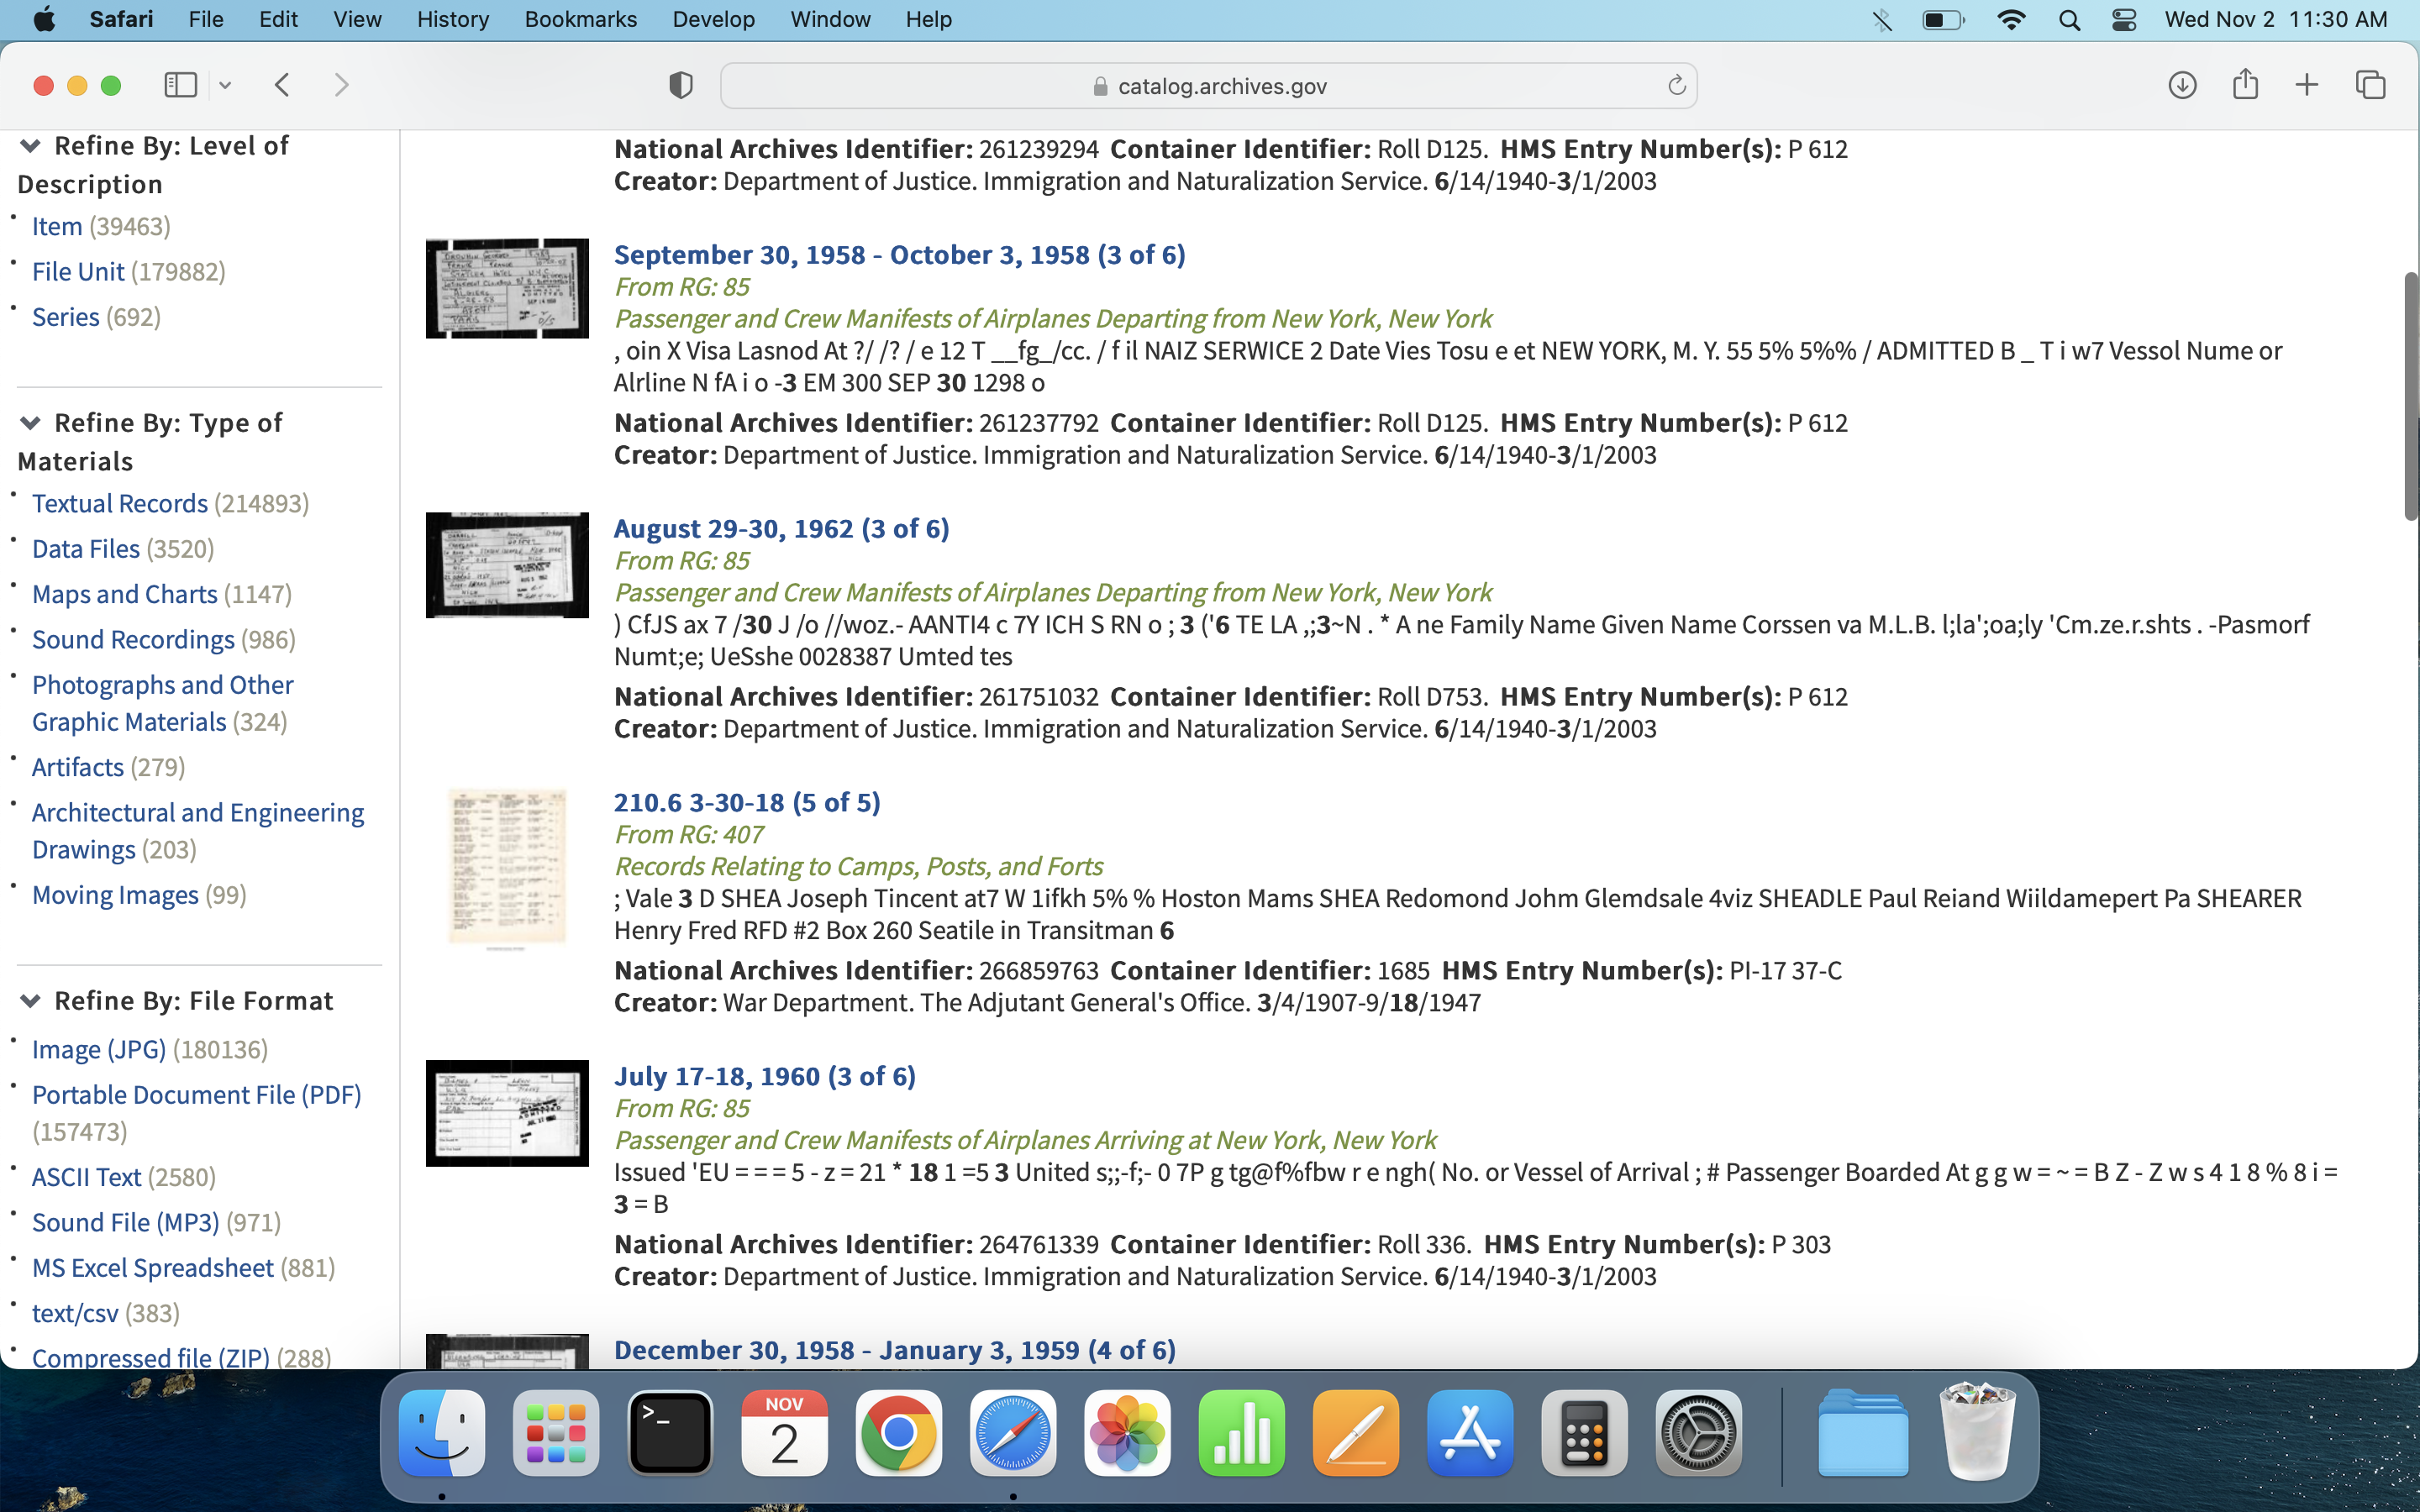
Task: Click the page vertical scrollbar
Action: pyautogui.click(x=2410, y=395)
